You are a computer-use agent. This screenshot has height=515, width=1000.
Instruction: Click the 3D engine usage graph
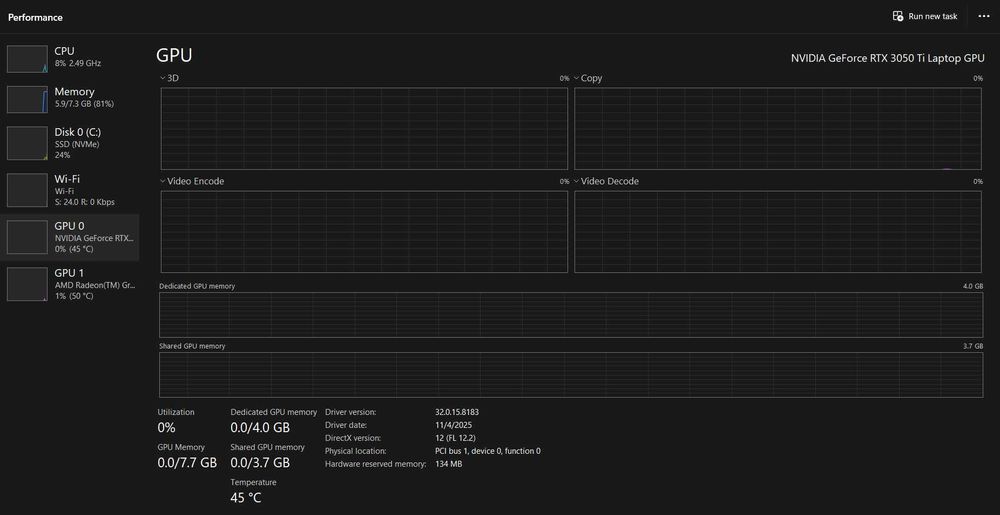point(364,129)
